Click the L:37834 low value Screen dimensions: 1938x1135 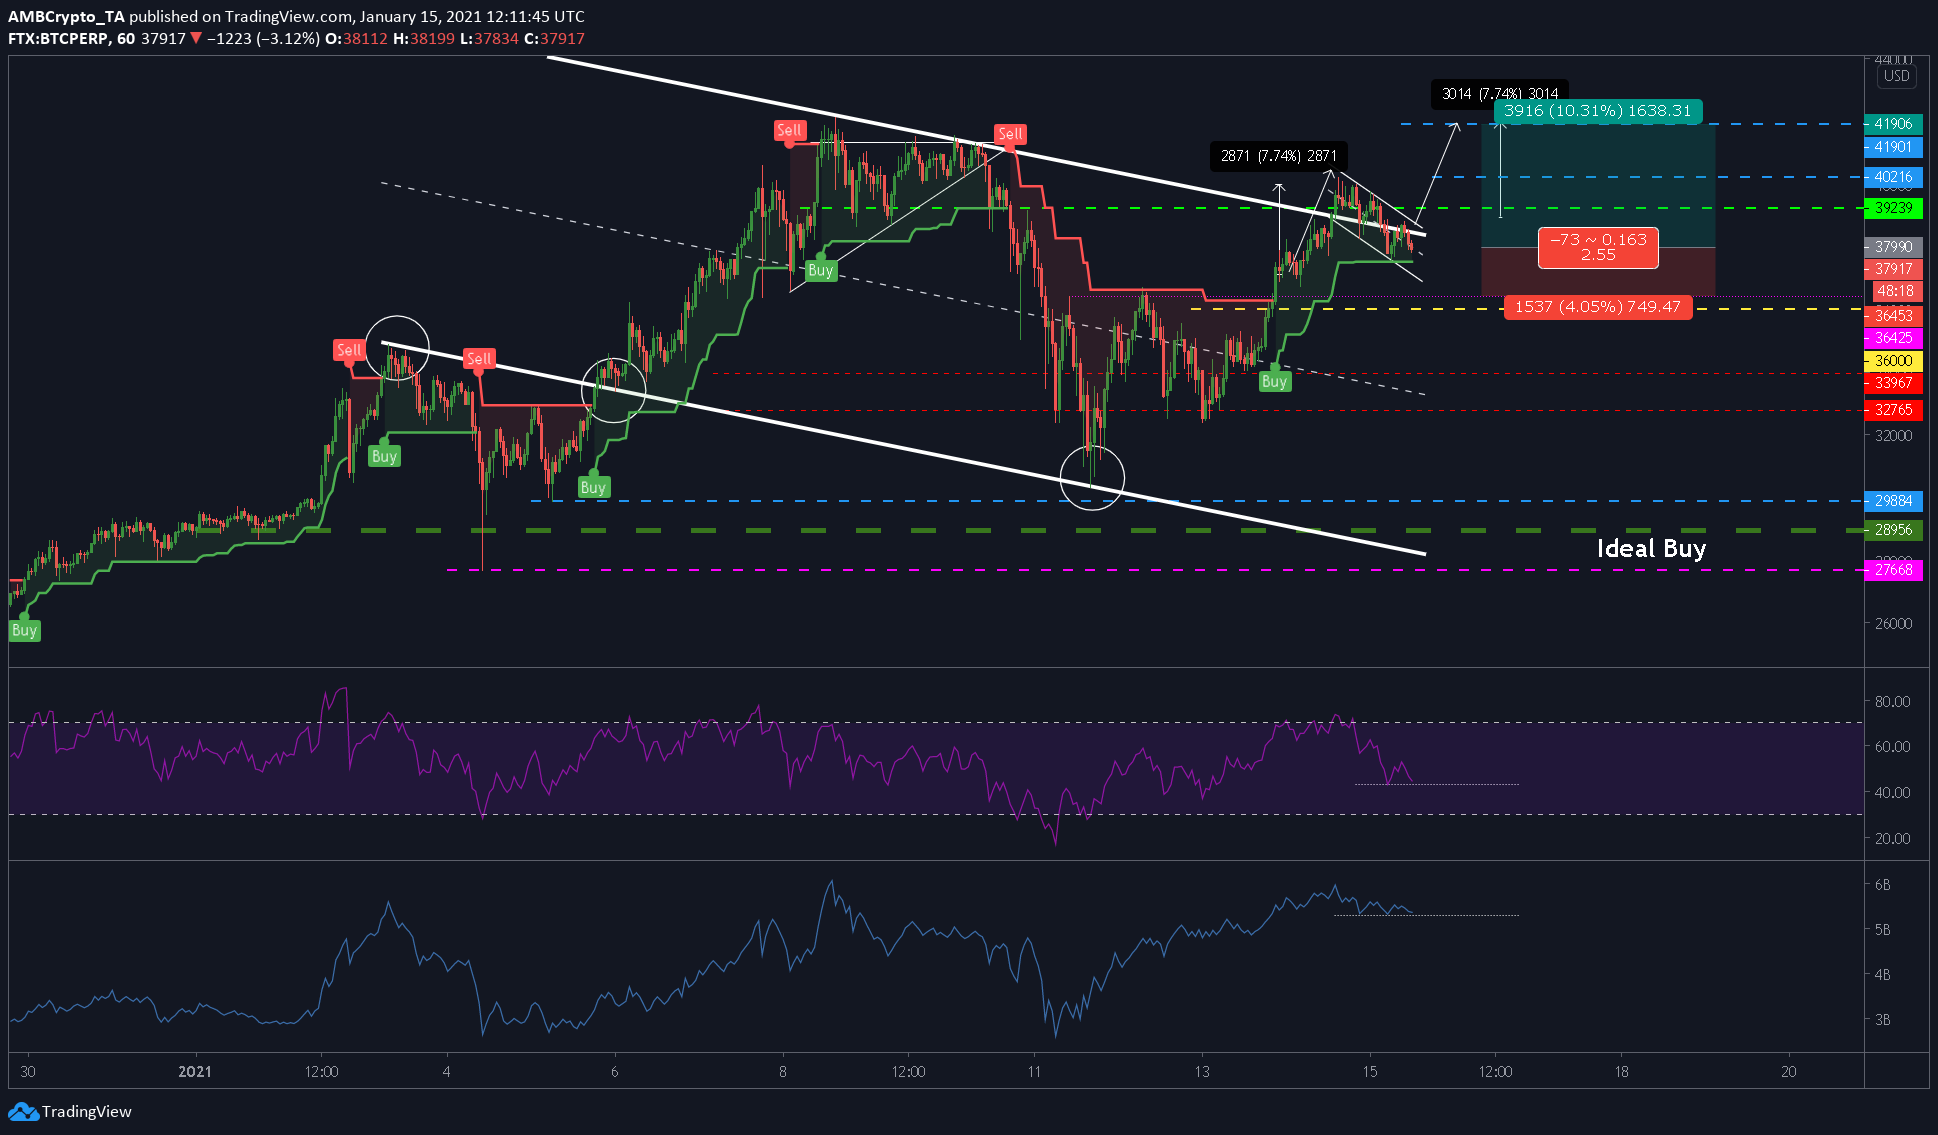tap(489, 38)
